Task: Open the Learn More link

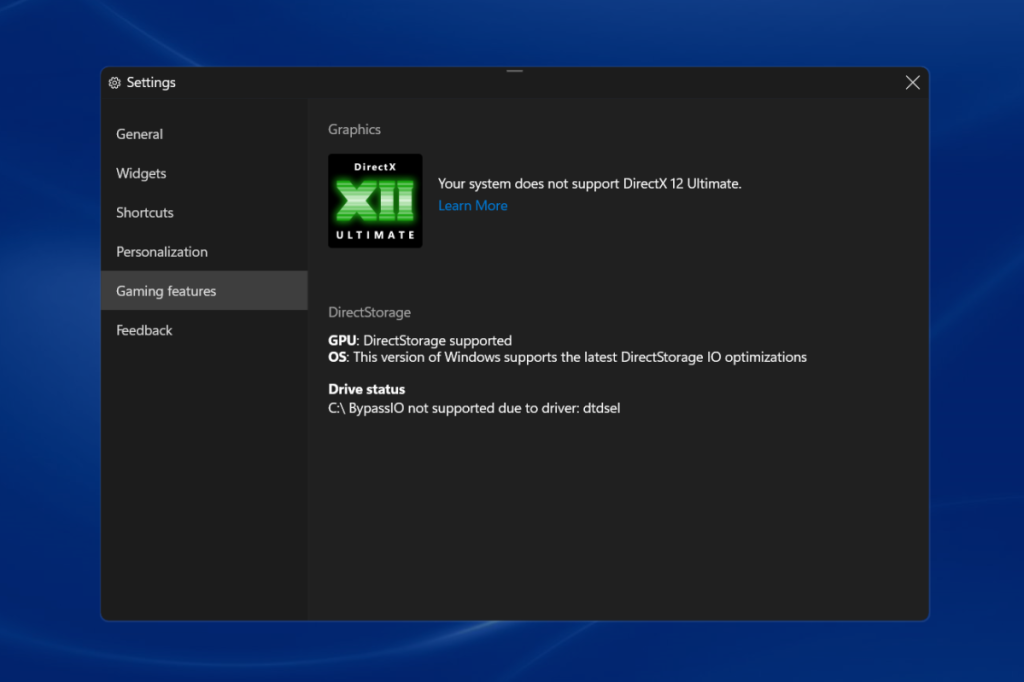Action: pyautogui.click(x=472, y=205)
